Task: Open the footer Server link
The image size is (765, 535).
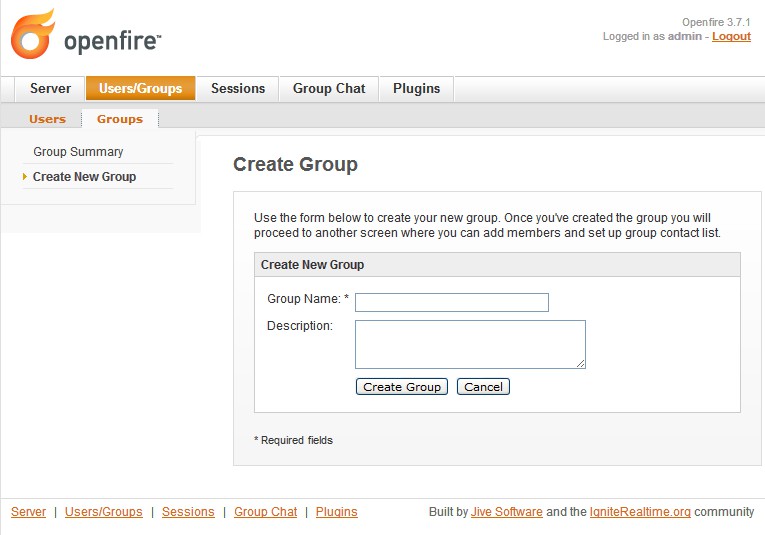Action: coord(28,512)
